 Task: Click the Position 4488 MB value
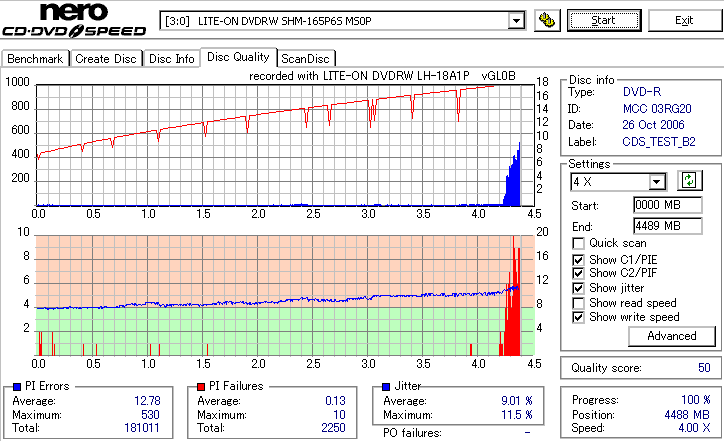click(687, 415)
